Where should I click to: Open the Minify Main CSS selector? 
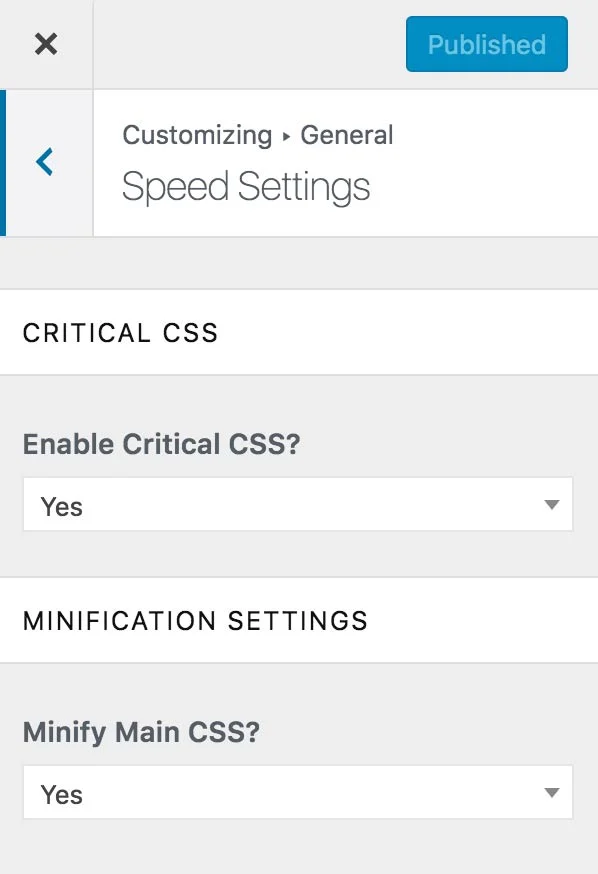coord(297,793)
